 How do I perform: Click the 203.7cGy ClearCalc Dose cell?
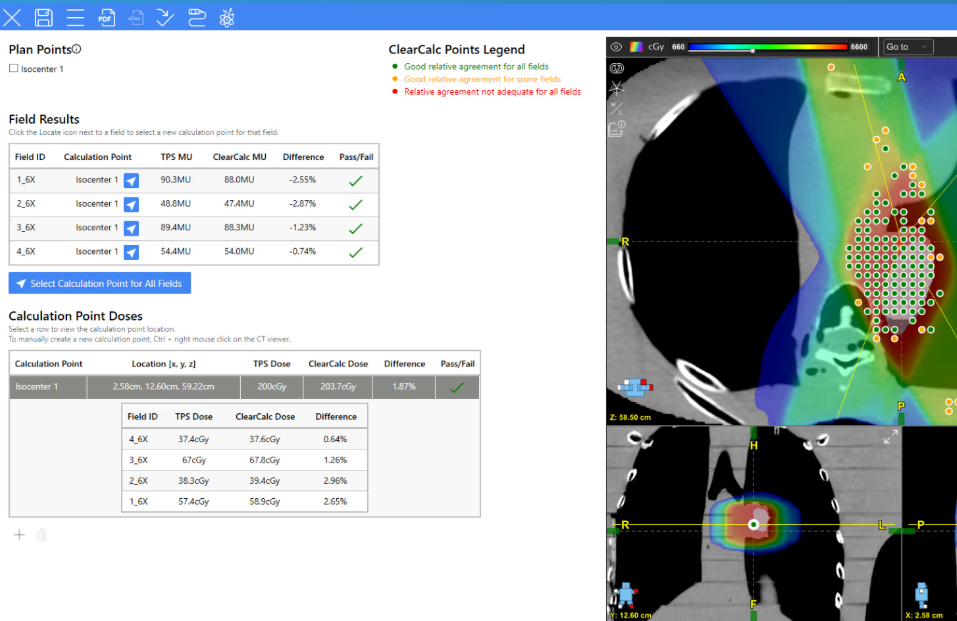point(338,387)
